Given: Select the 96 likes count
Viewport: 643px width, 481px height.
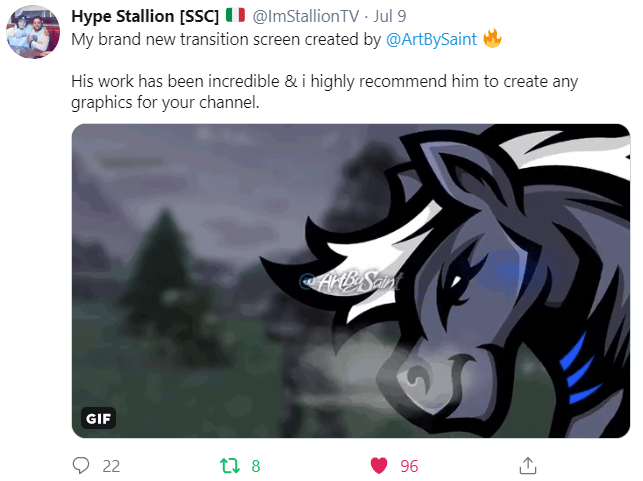Looking at the screenshot, I should coord(409,466).
